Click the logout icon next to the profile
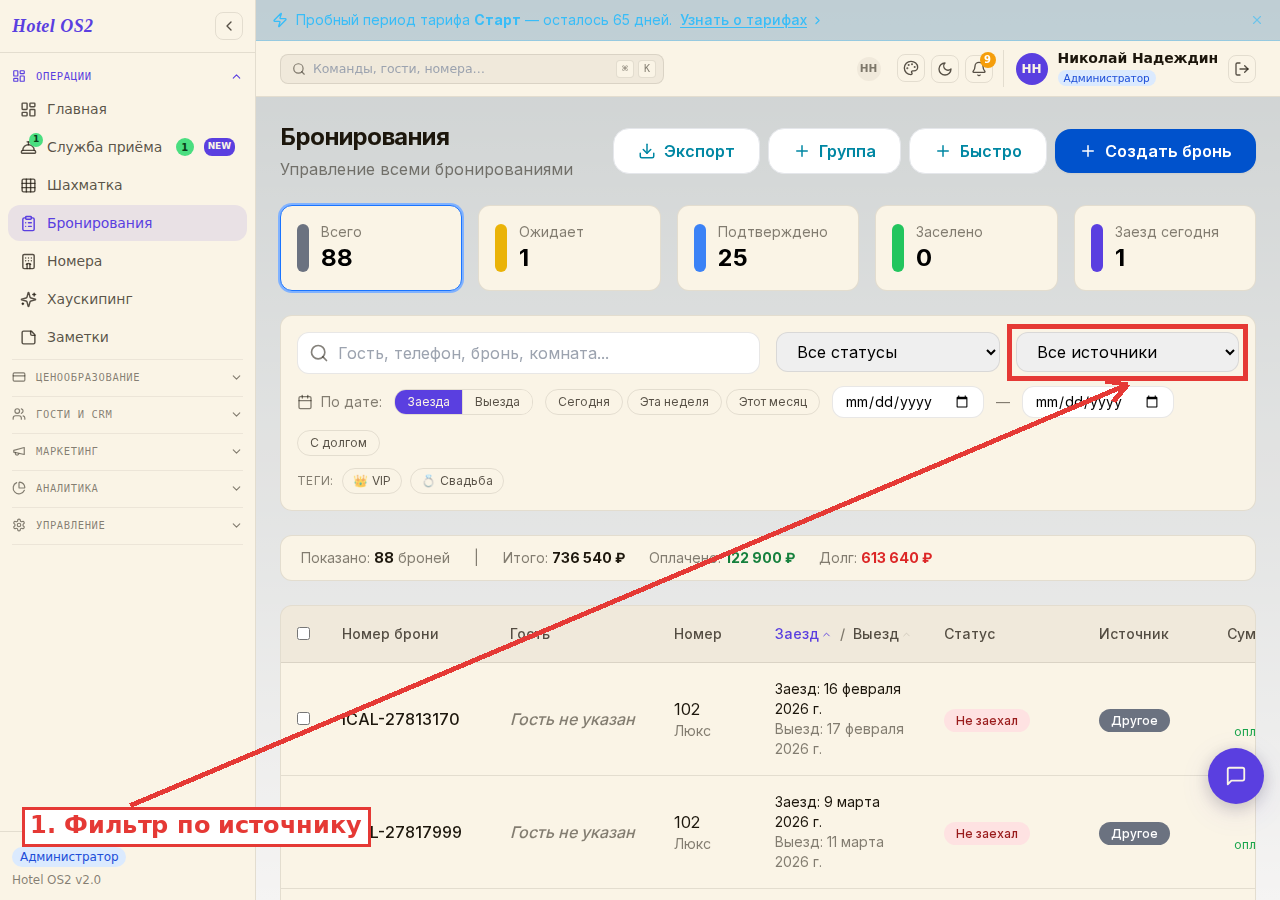1280x900 pixels. [x=1242, y=68]
